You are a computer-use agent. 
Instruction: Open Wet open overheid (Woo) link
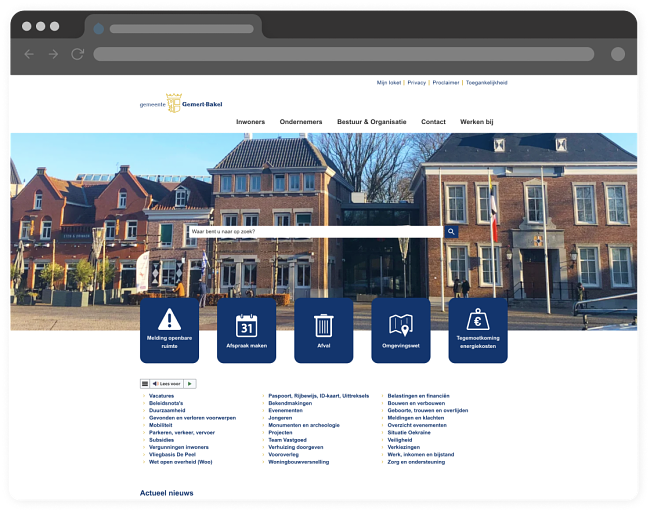pos(180,462)
